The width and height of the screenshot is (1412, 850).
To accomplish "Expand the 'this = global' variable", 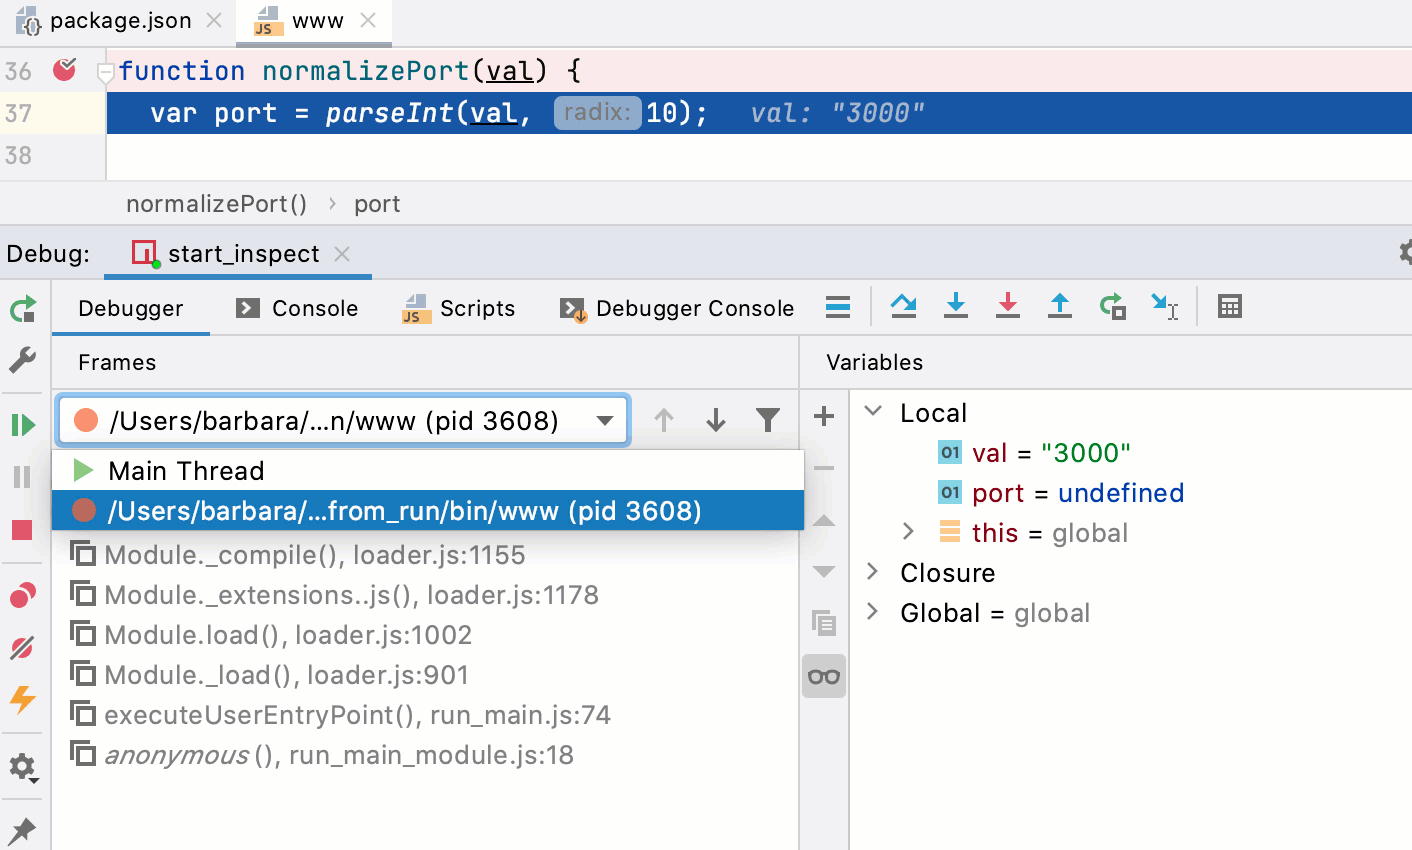I will 908,531.
